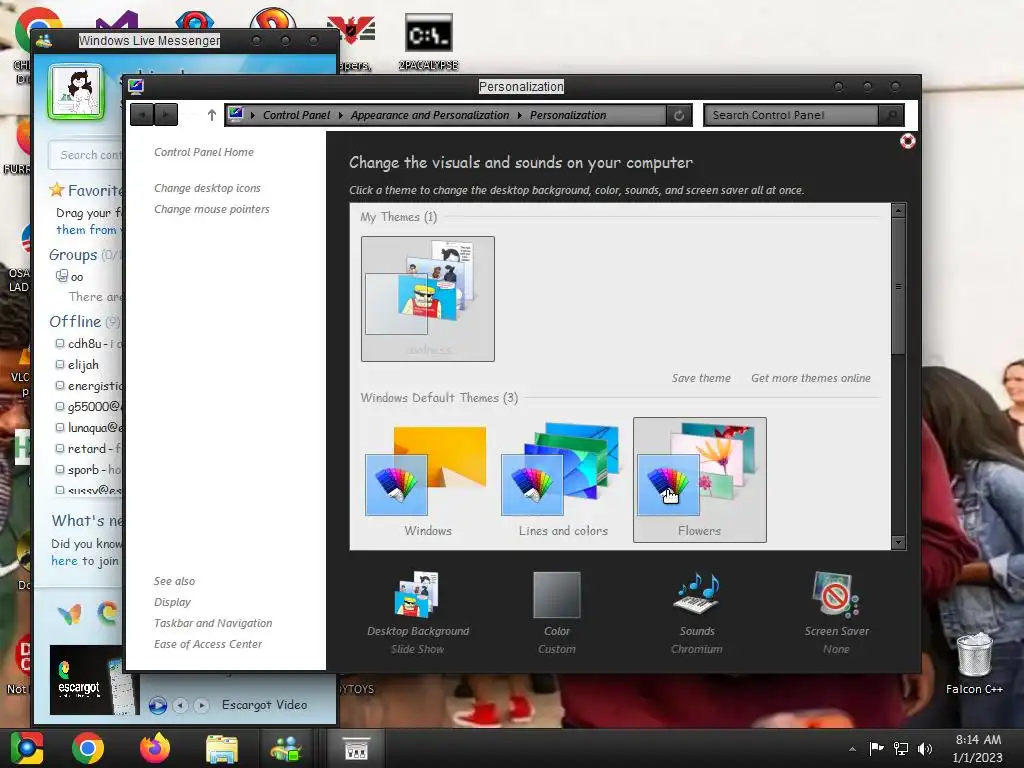The height and width of the screenshot is (768, 1024).
Task: Open Change desktop icons link
Action: point(207,188)
